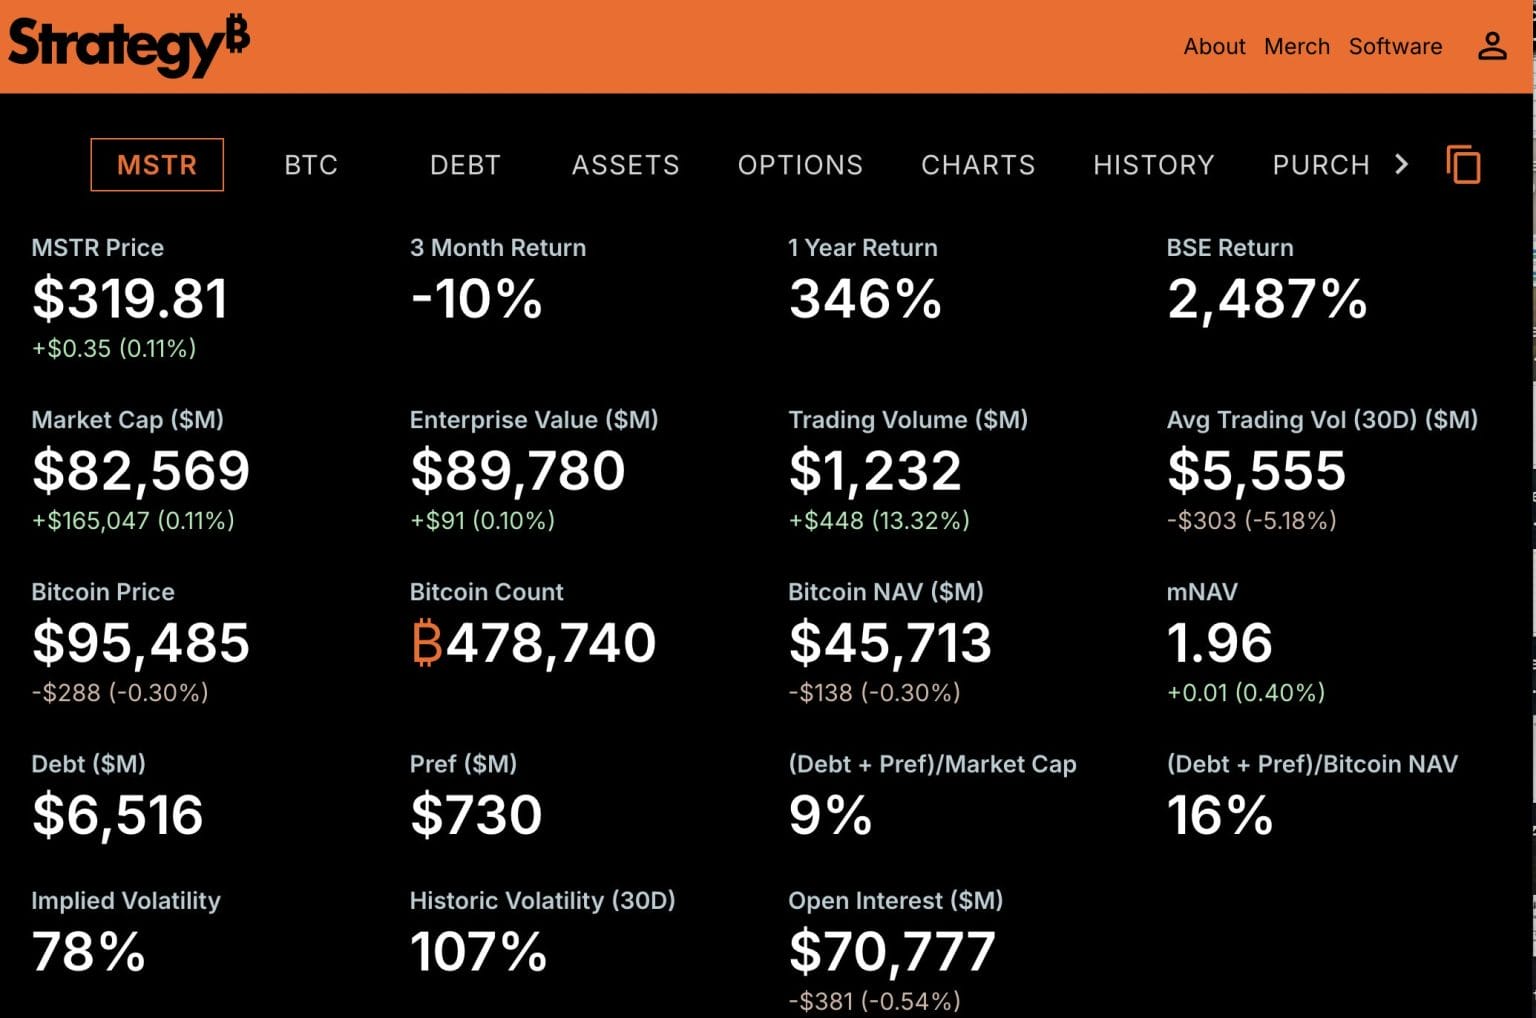Click the Open Interest value $70,777
This screenshot has height=1018, width=1536.
pyautogui.click(x=892, y=951)
